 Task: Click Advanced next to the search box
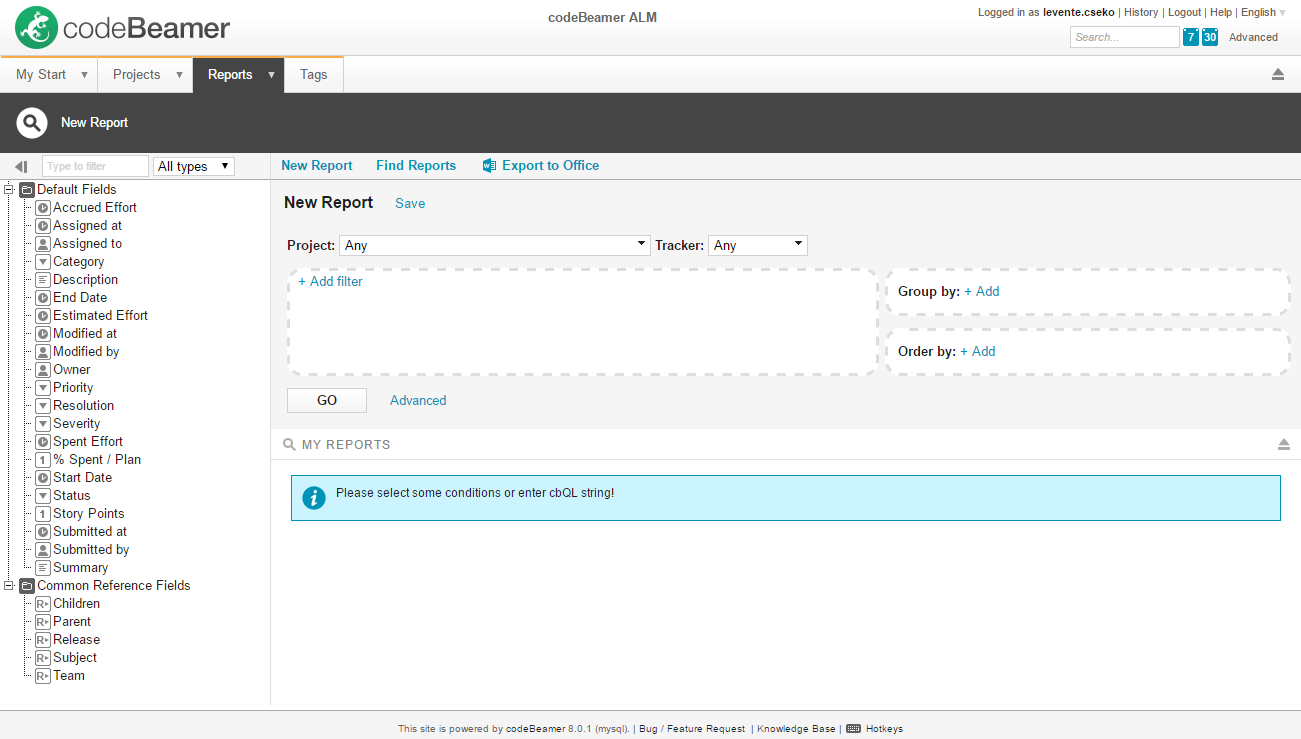coord(1254,38)
